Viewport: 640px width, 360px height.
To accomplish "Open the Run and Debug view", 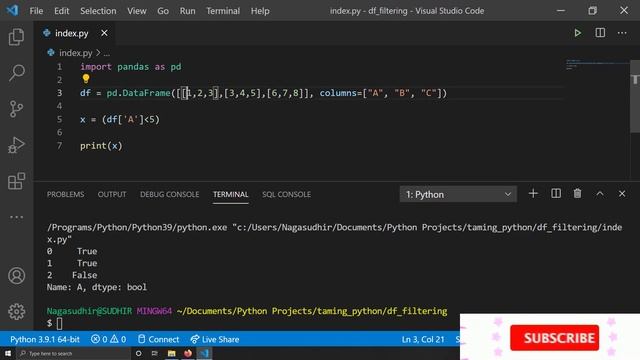I will (x=16, y=145).
